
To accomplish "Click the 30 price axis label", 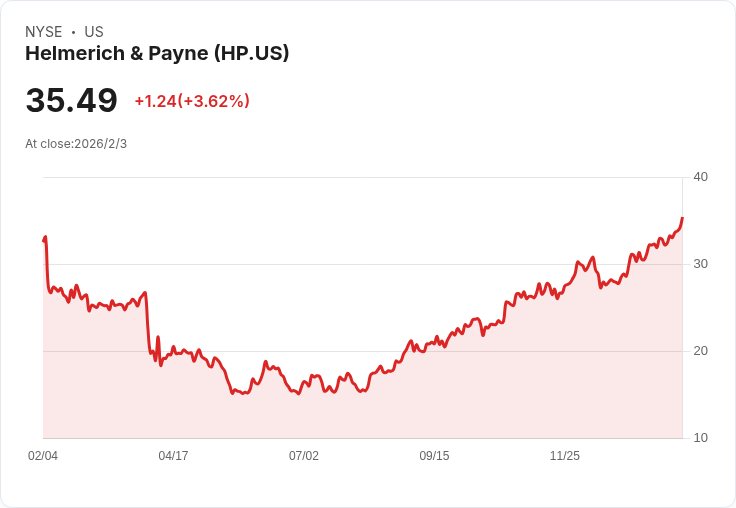I will pos(700,264).
